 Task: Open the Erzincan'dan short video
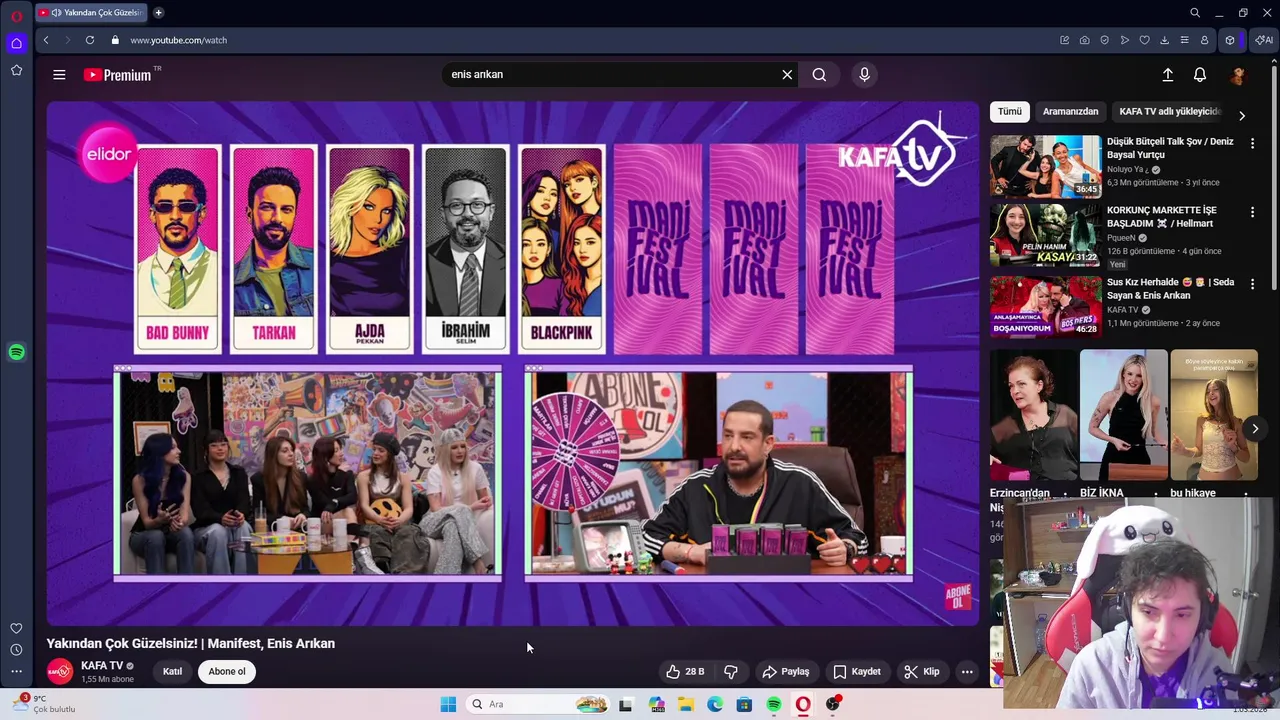pos(1033,415)
